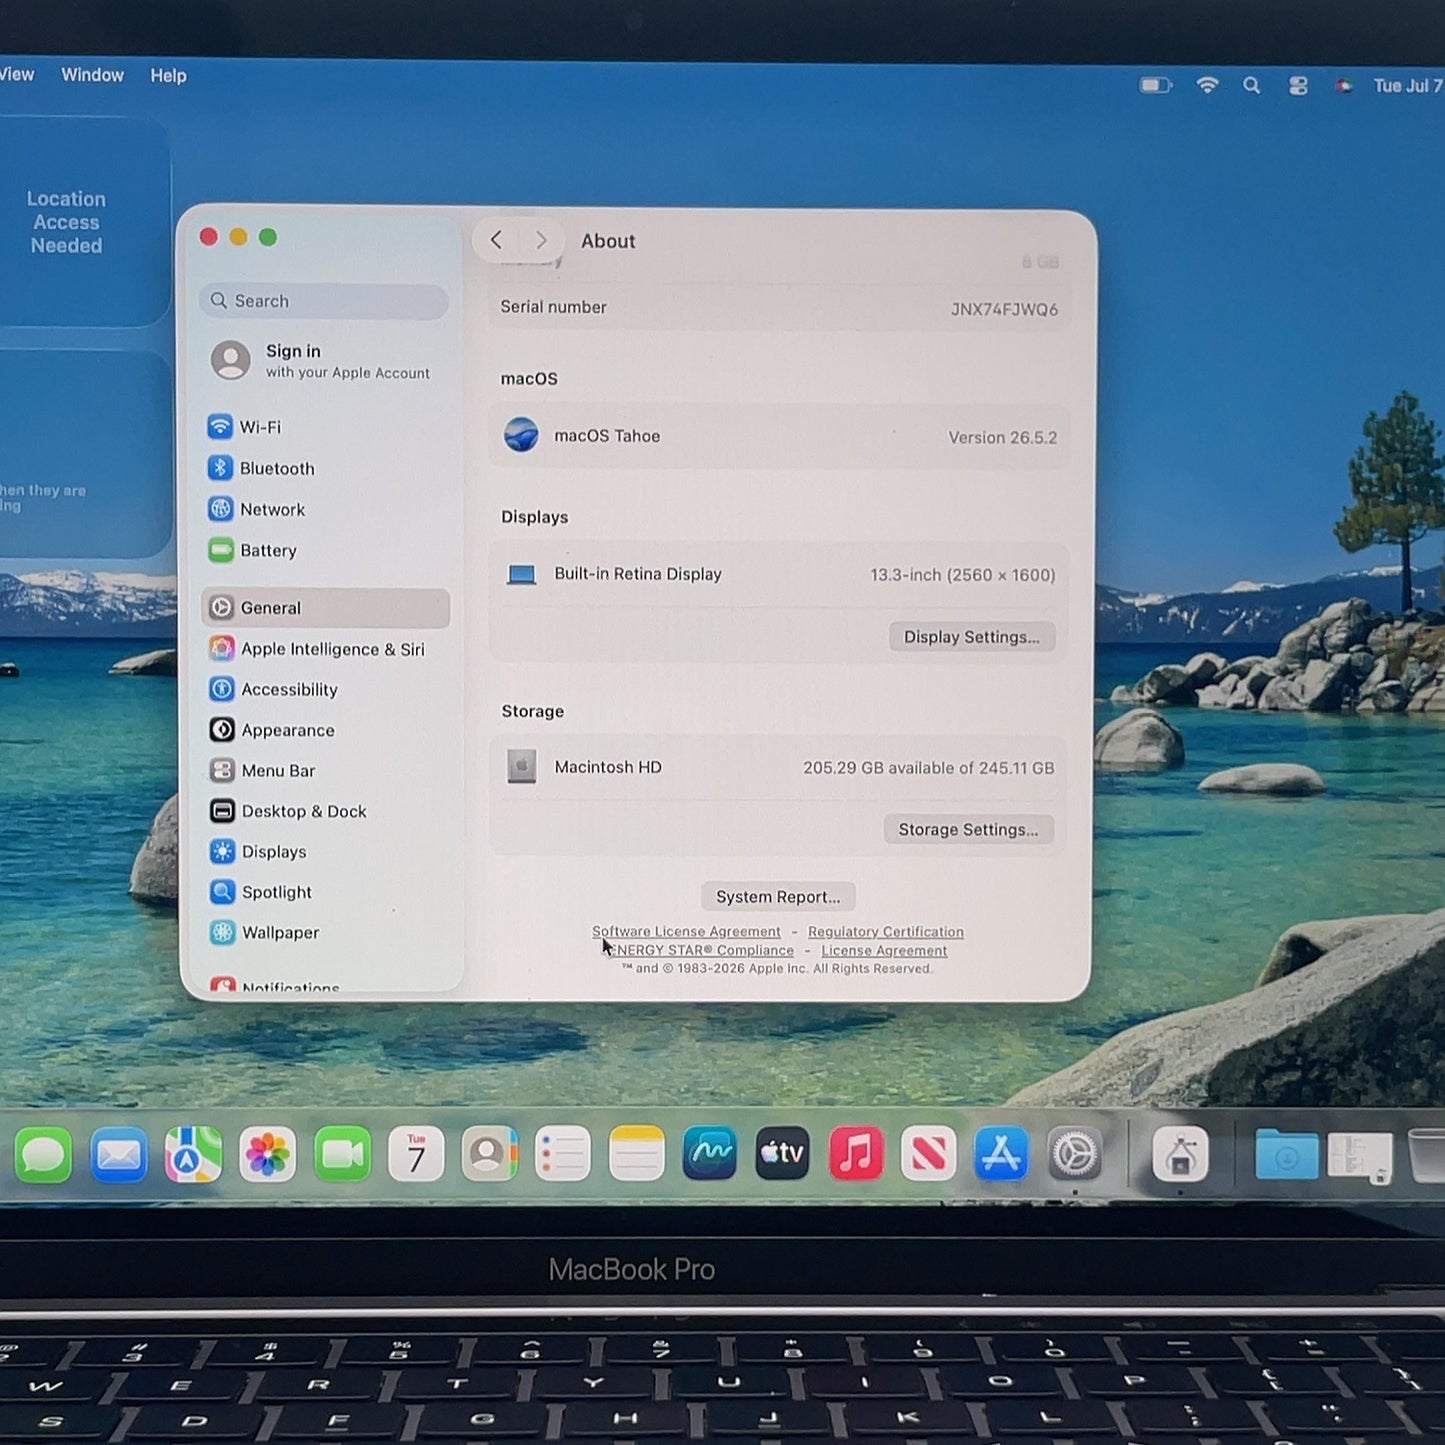This screenshot has height=1445, width=1445.
Task: Launch Freeform from the Dock
Action: [x=710, y=1154]
